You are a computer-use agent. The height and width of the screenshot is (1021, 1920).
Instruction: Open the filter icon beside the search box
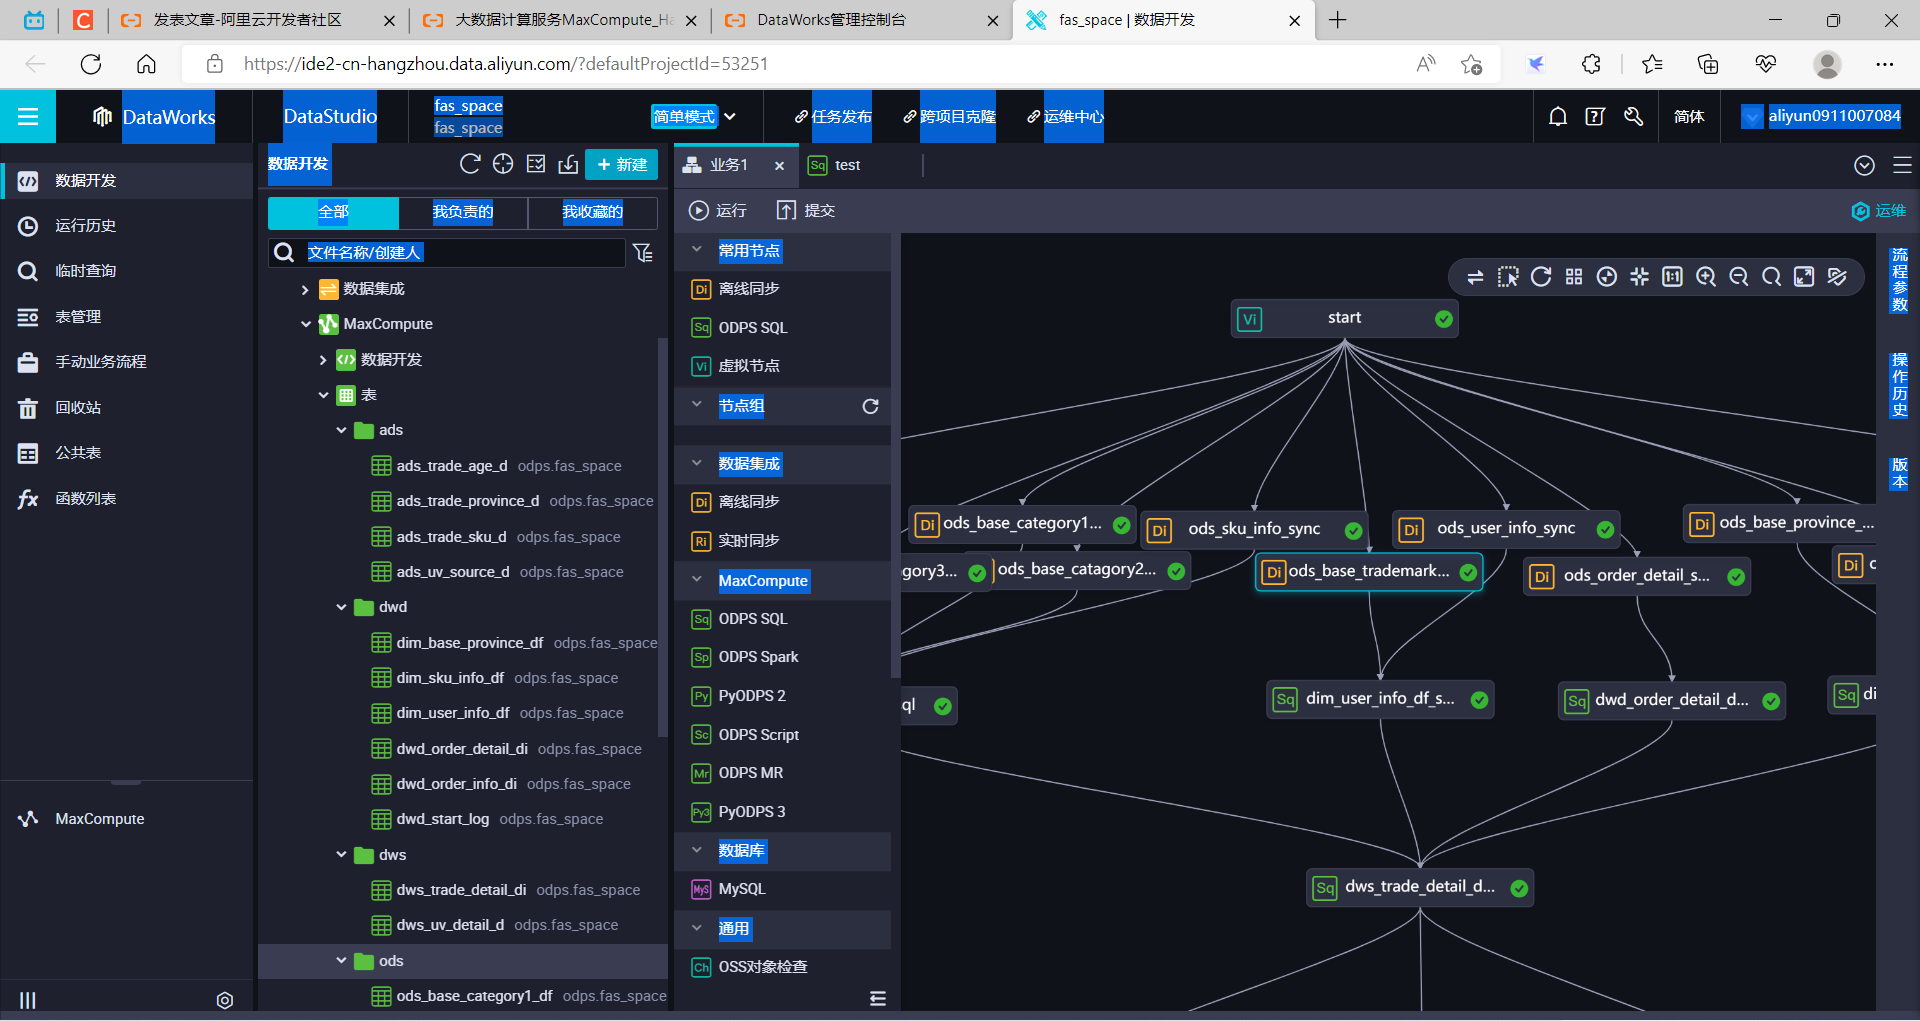point(643,253)
